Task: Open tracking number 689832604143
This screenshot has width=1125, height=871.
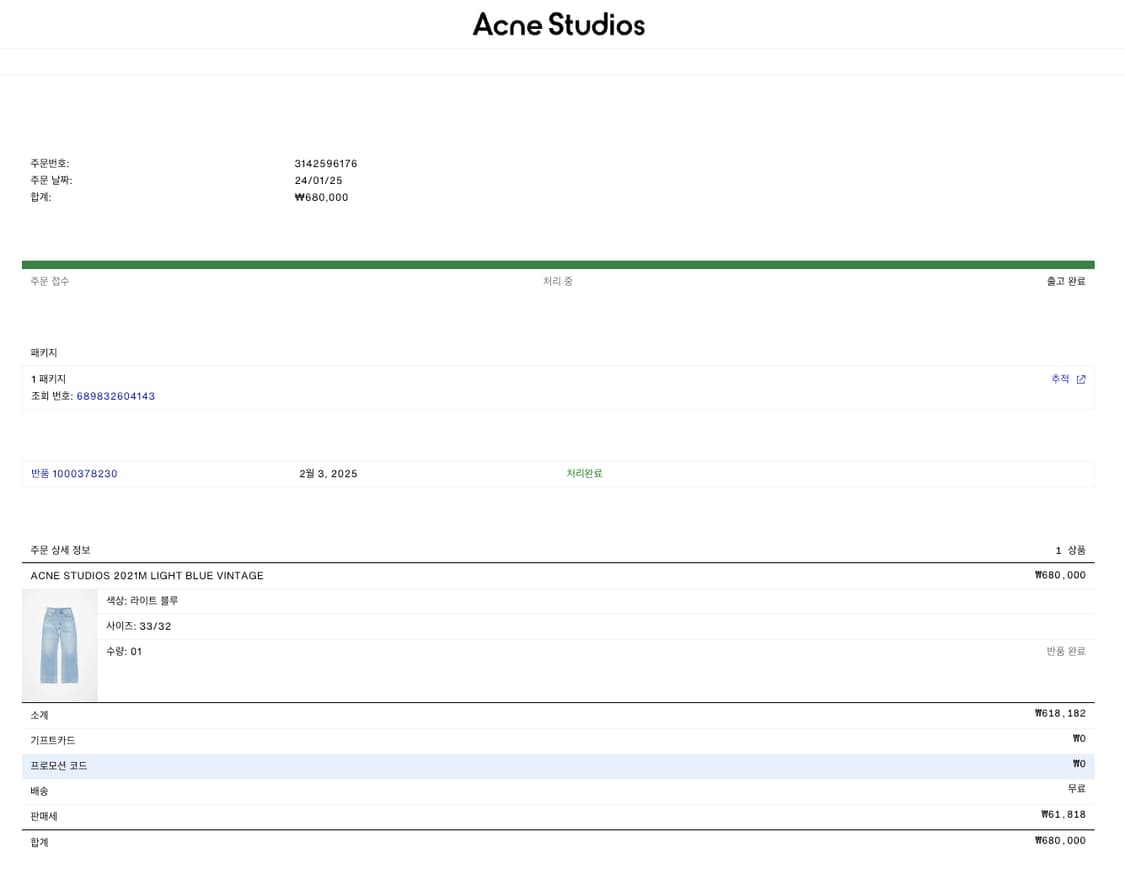Action: [116, 396]
